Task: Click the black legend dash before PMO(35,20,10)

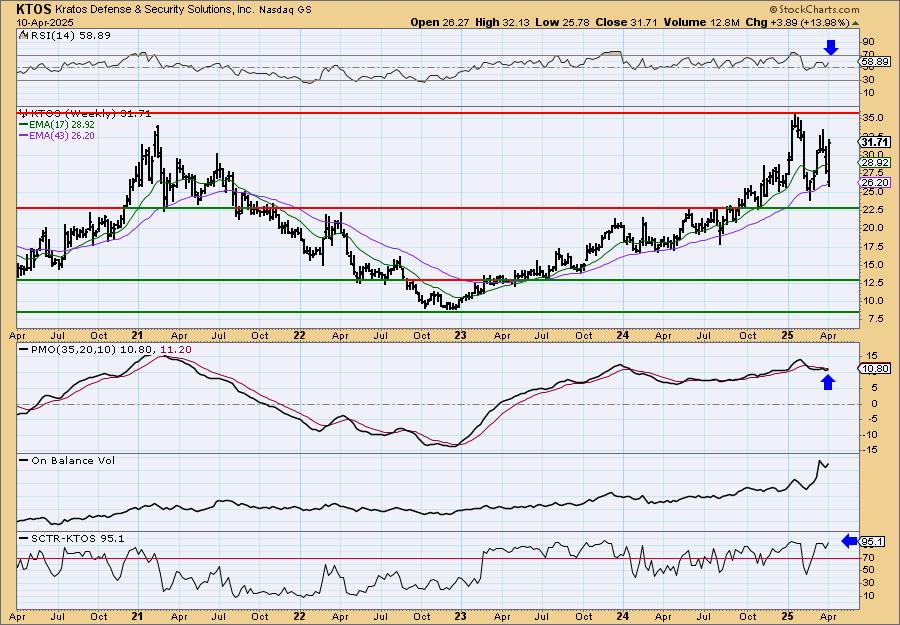Action: 24,350
